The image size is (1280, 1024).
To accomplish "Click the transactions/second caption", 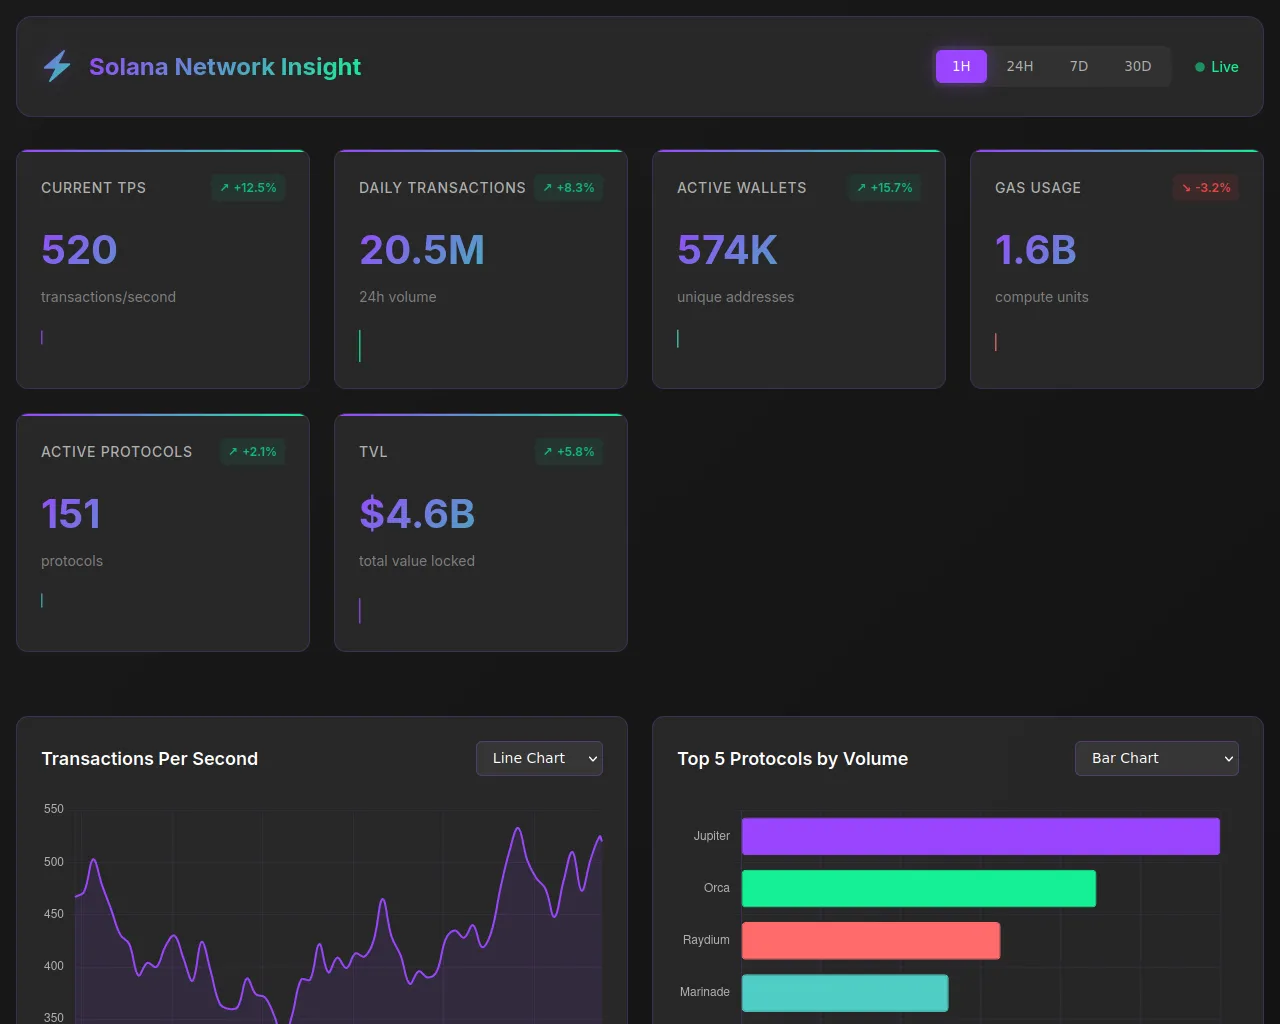I will 108,297.
